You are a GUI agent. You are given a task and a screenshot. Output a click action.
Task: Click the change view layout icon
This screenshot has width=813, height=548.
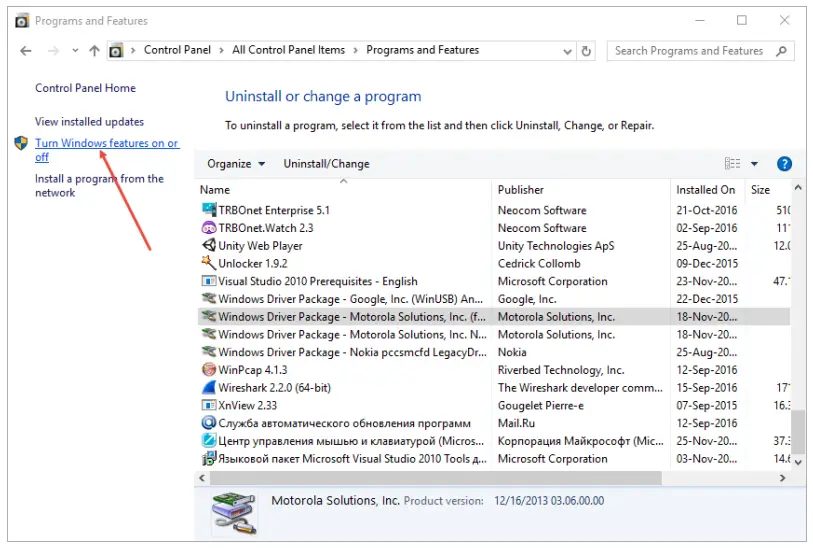point(733,164)
